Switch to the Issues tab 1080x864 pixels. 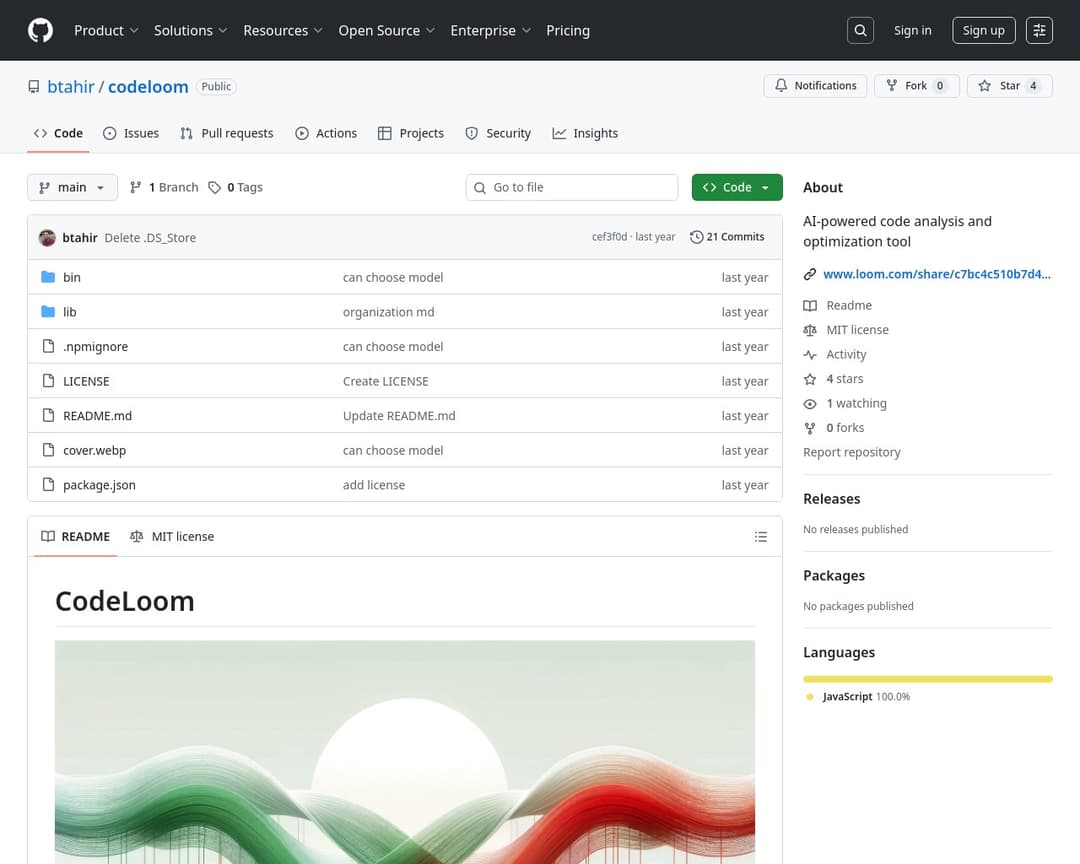131,133
